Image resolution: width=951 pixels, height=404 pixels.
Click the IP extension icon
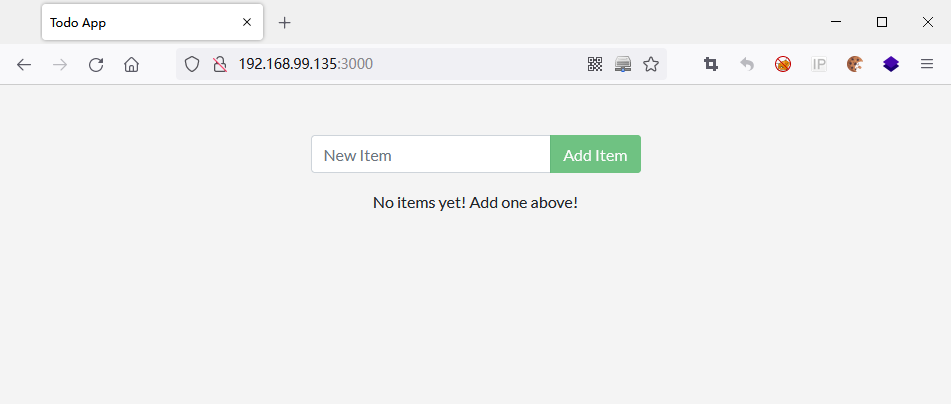pos(819,65)
